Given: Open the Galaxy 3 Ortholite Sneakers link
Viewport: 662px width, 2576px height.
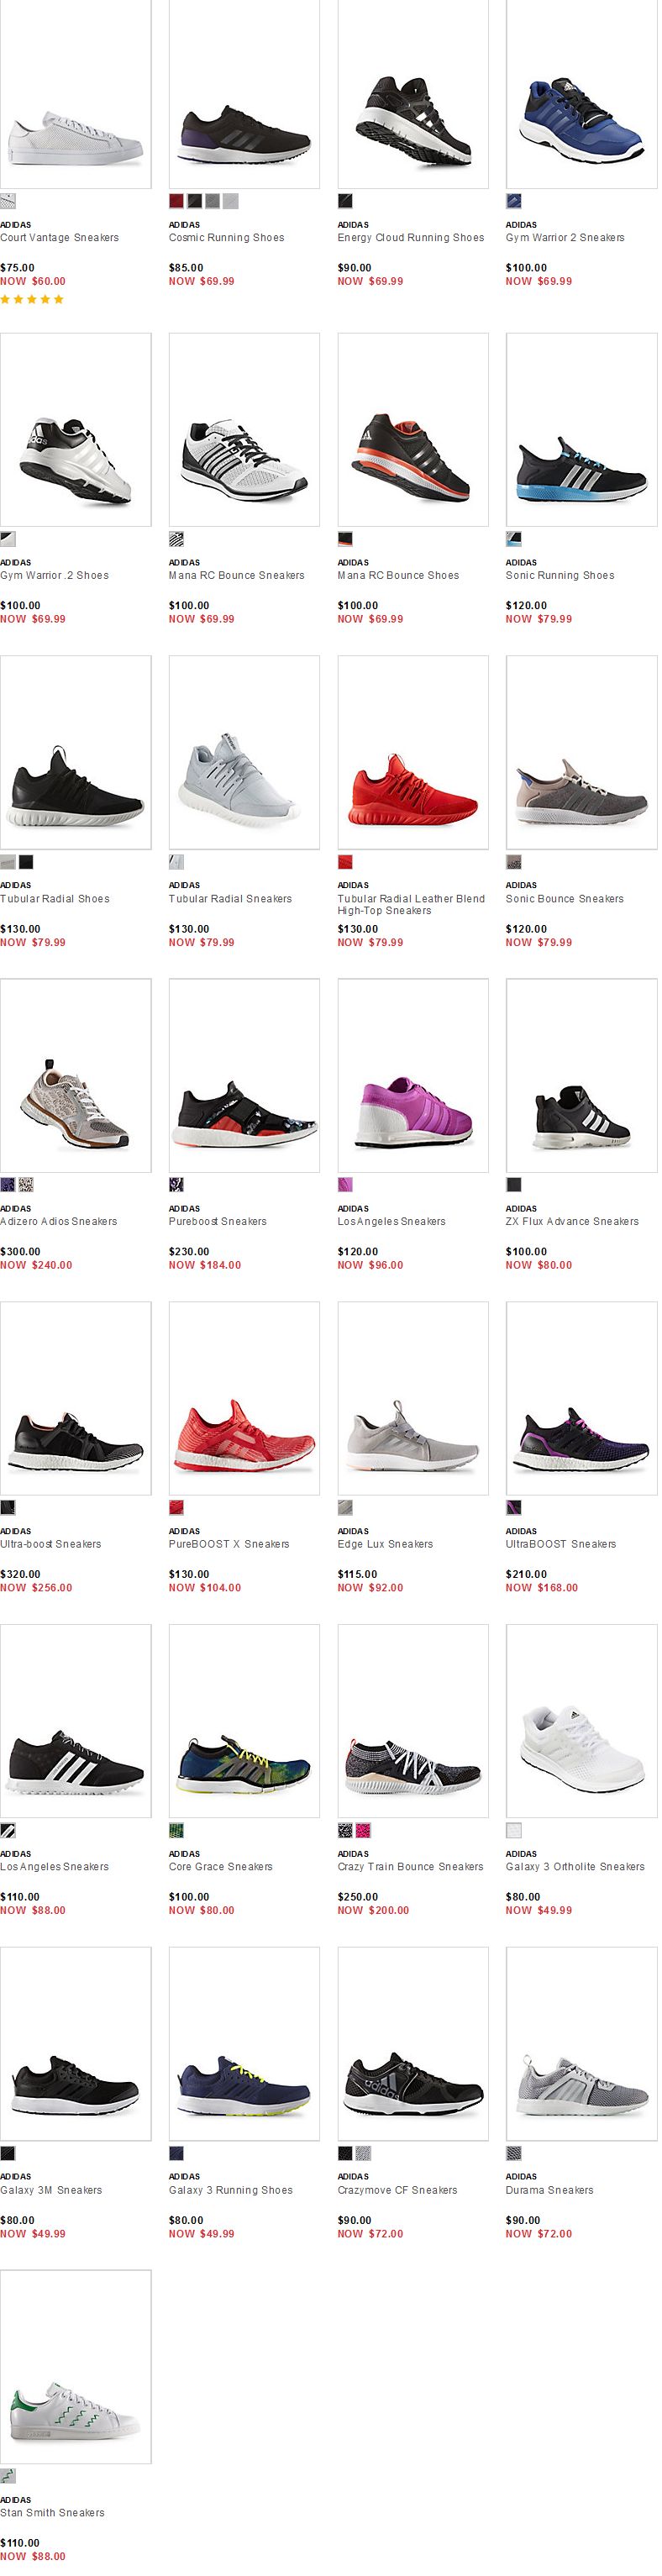Looking at the screenshot, I should click(x=575, y=1867).
